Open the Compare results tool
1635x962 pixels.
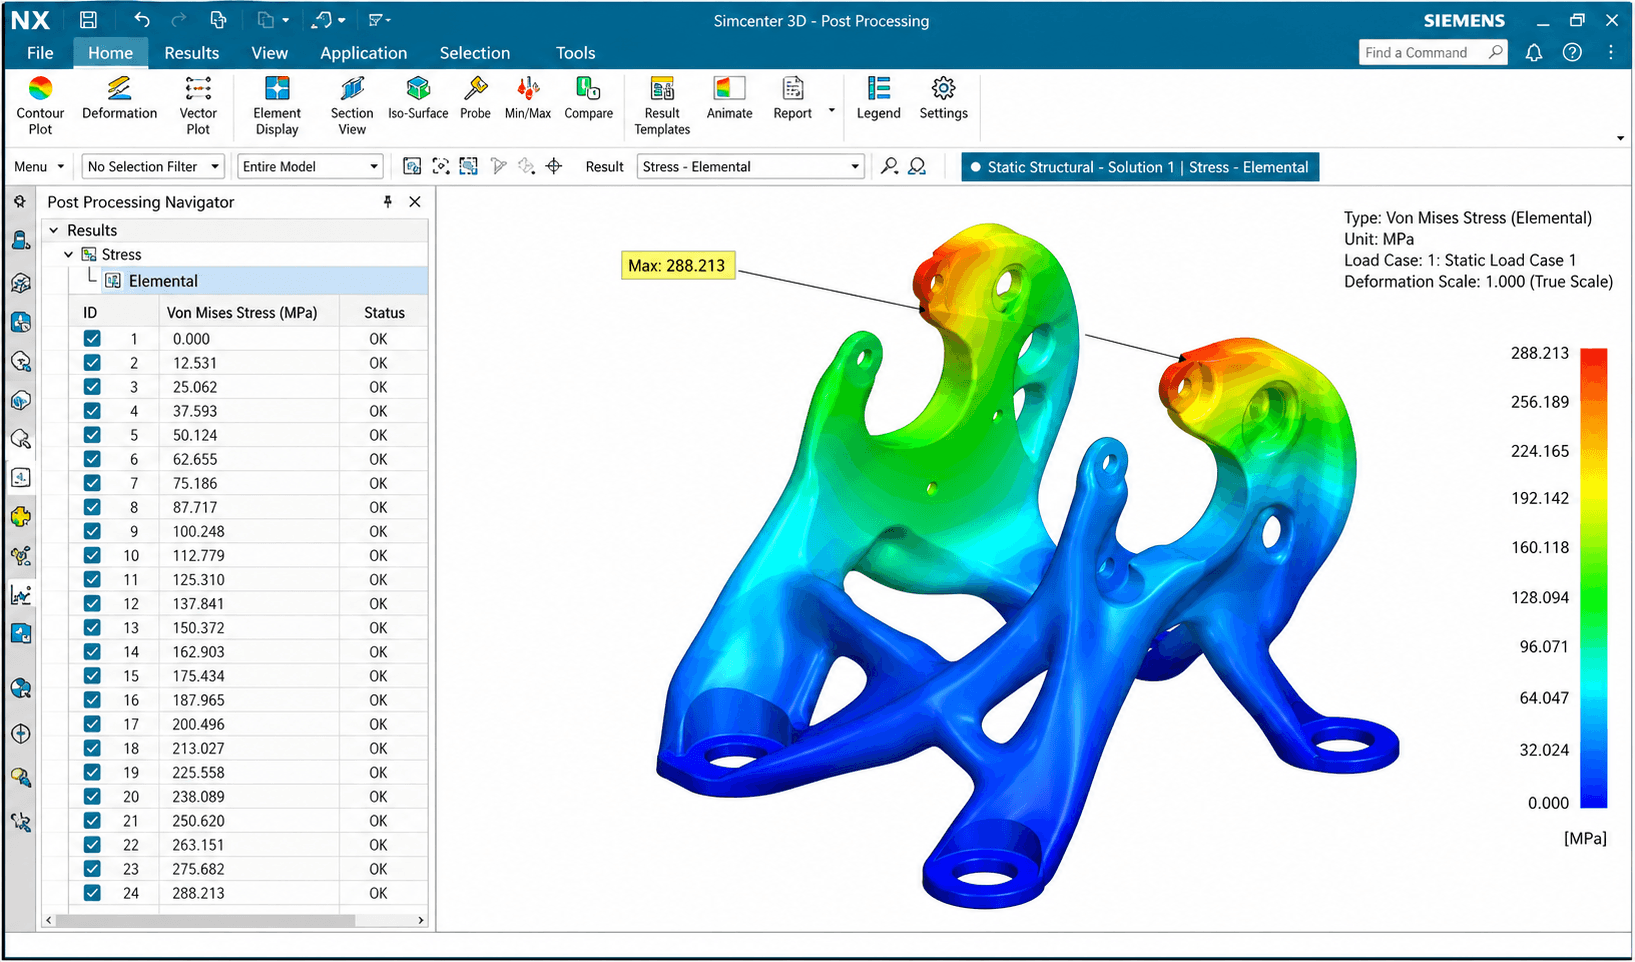point(588,98)
